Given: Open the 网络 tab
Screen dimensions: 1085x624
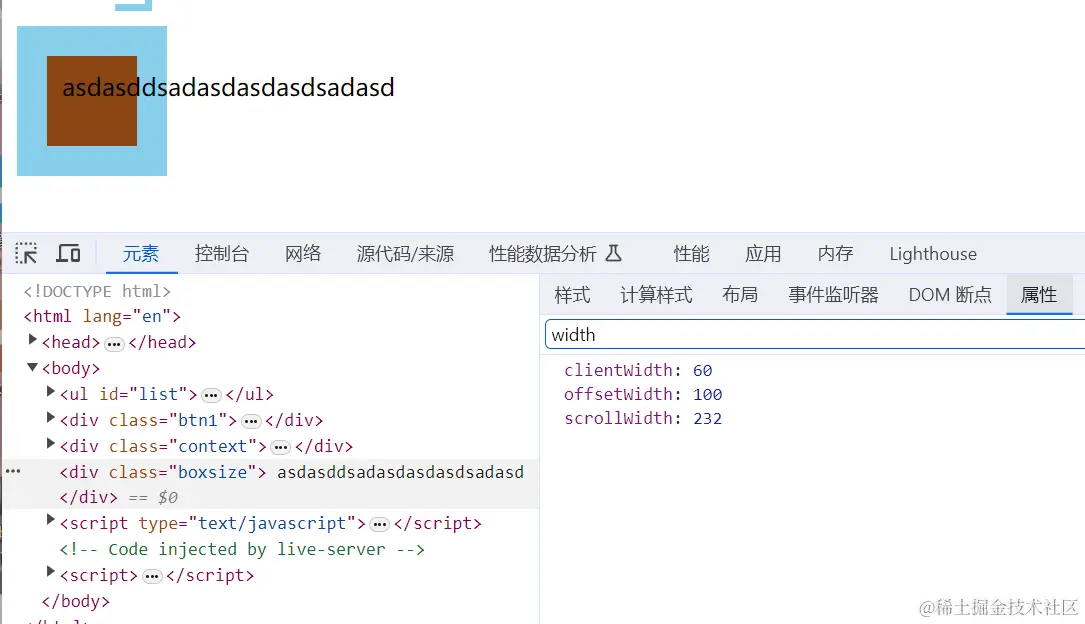Looking at the screenshot, I should [303, 254].
